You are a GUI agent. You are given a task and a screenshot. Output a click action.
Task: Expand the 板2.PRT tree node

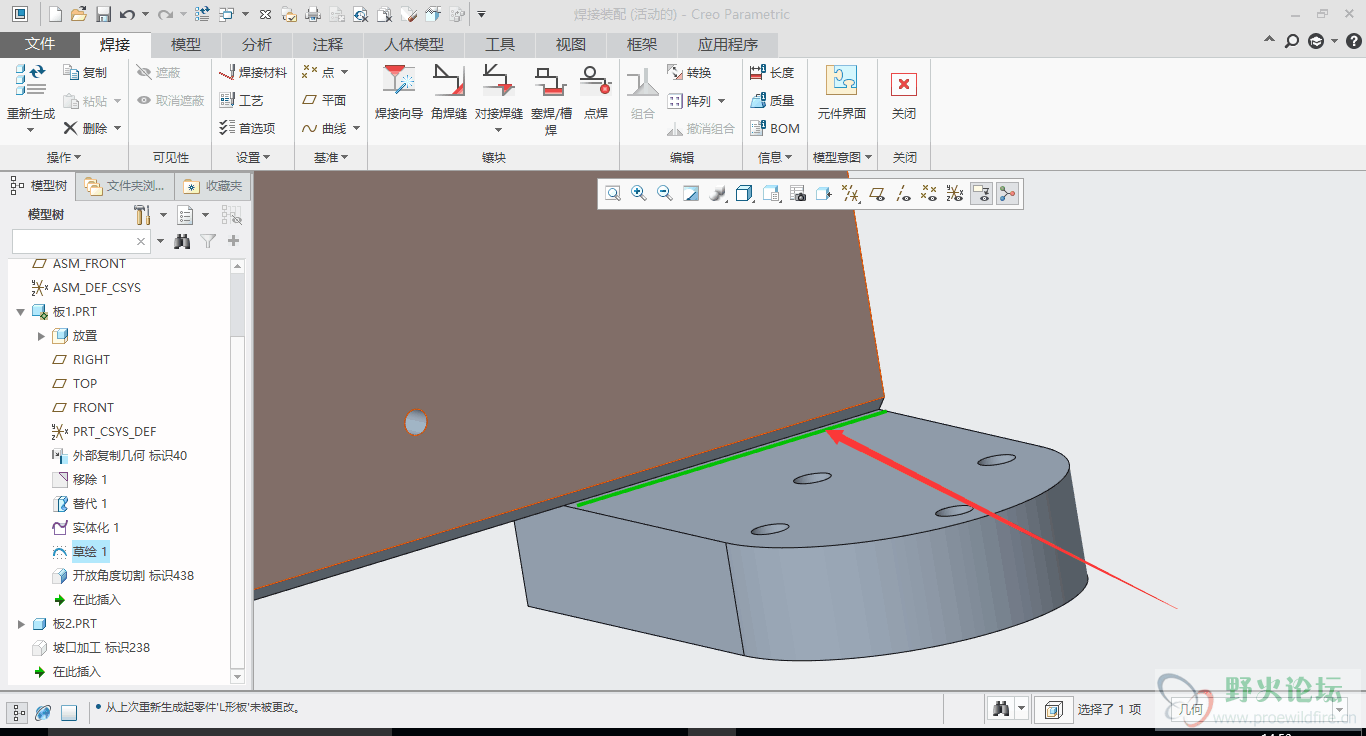point(21,624)
